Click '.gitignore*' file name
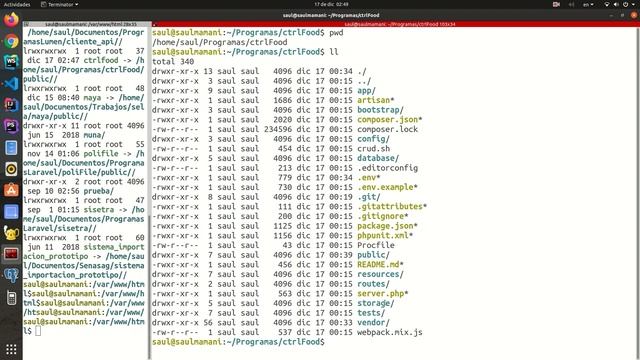The width and height of the screenshot is (640, 360). coord(382,216)
